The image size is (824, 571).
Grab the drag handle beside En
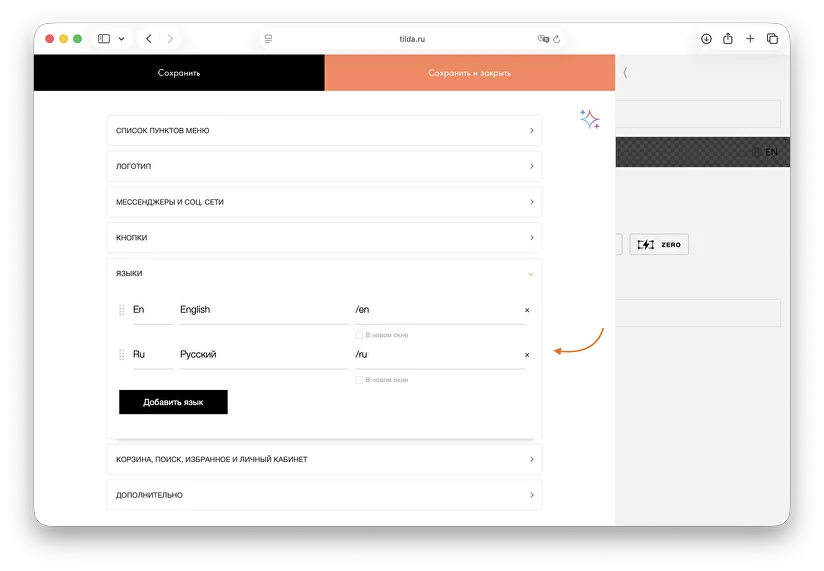121,310
